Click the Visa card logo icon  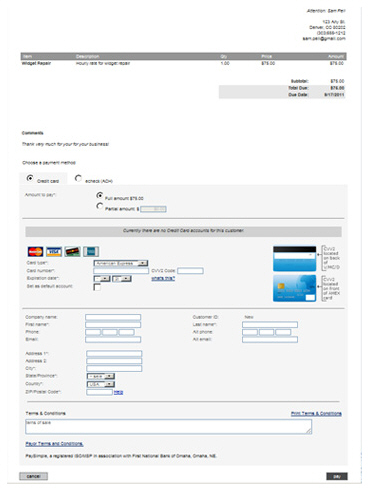54,252
